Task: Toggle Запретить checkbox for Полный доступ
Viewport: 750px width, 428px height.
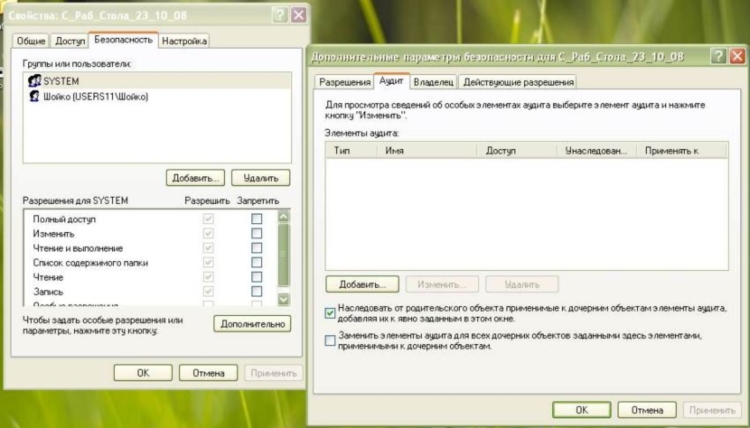Action: (257, 218)
